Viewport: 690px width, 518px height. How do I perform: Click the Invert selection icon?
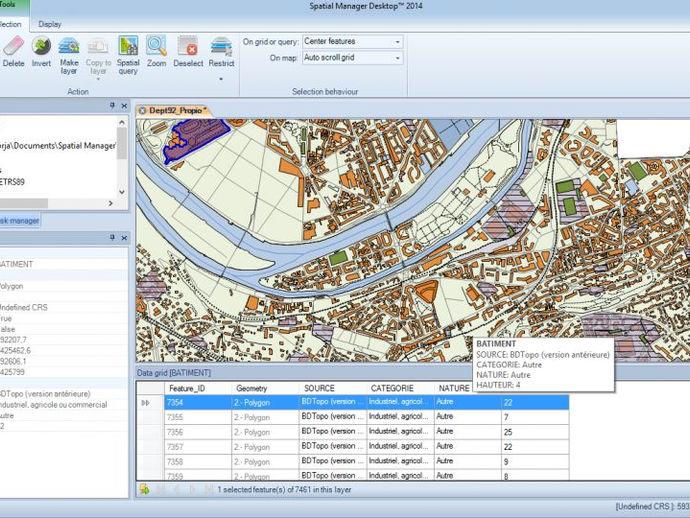[41, 46]
